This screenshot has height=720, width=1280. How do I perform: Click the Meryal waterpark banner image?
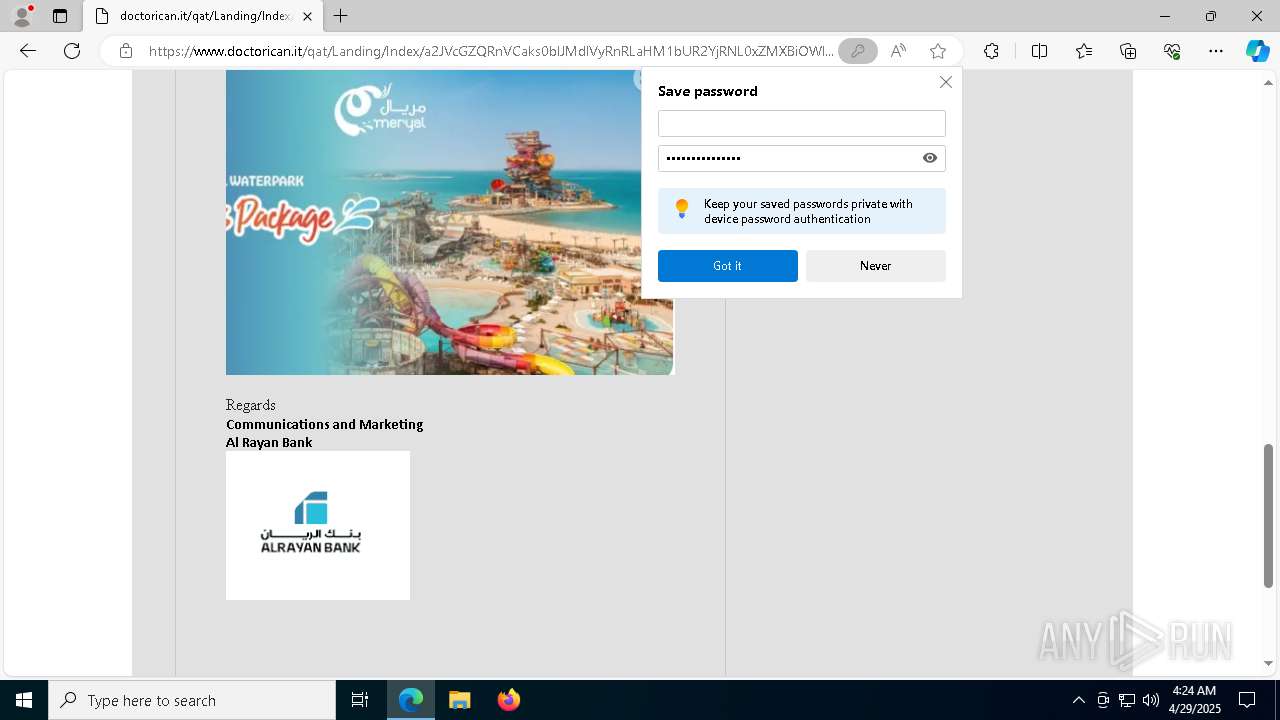449,222
